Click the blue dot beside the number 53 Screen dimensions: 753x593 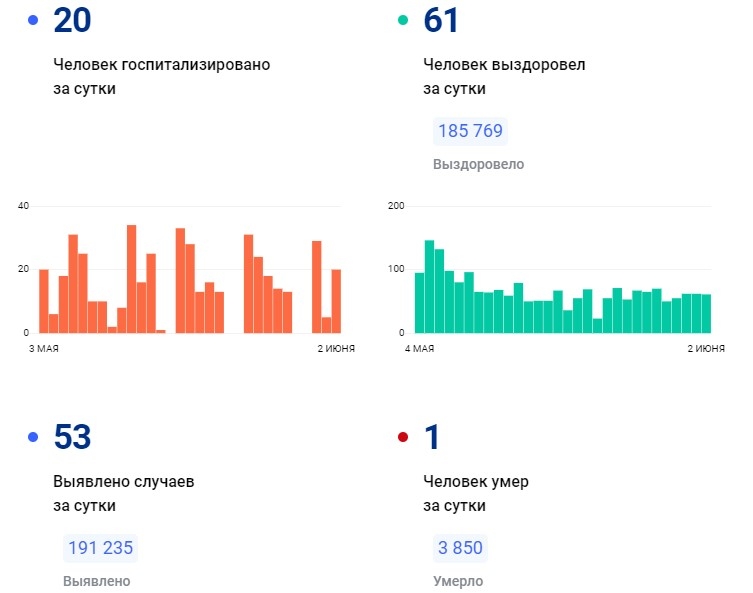tap(34, 437)
